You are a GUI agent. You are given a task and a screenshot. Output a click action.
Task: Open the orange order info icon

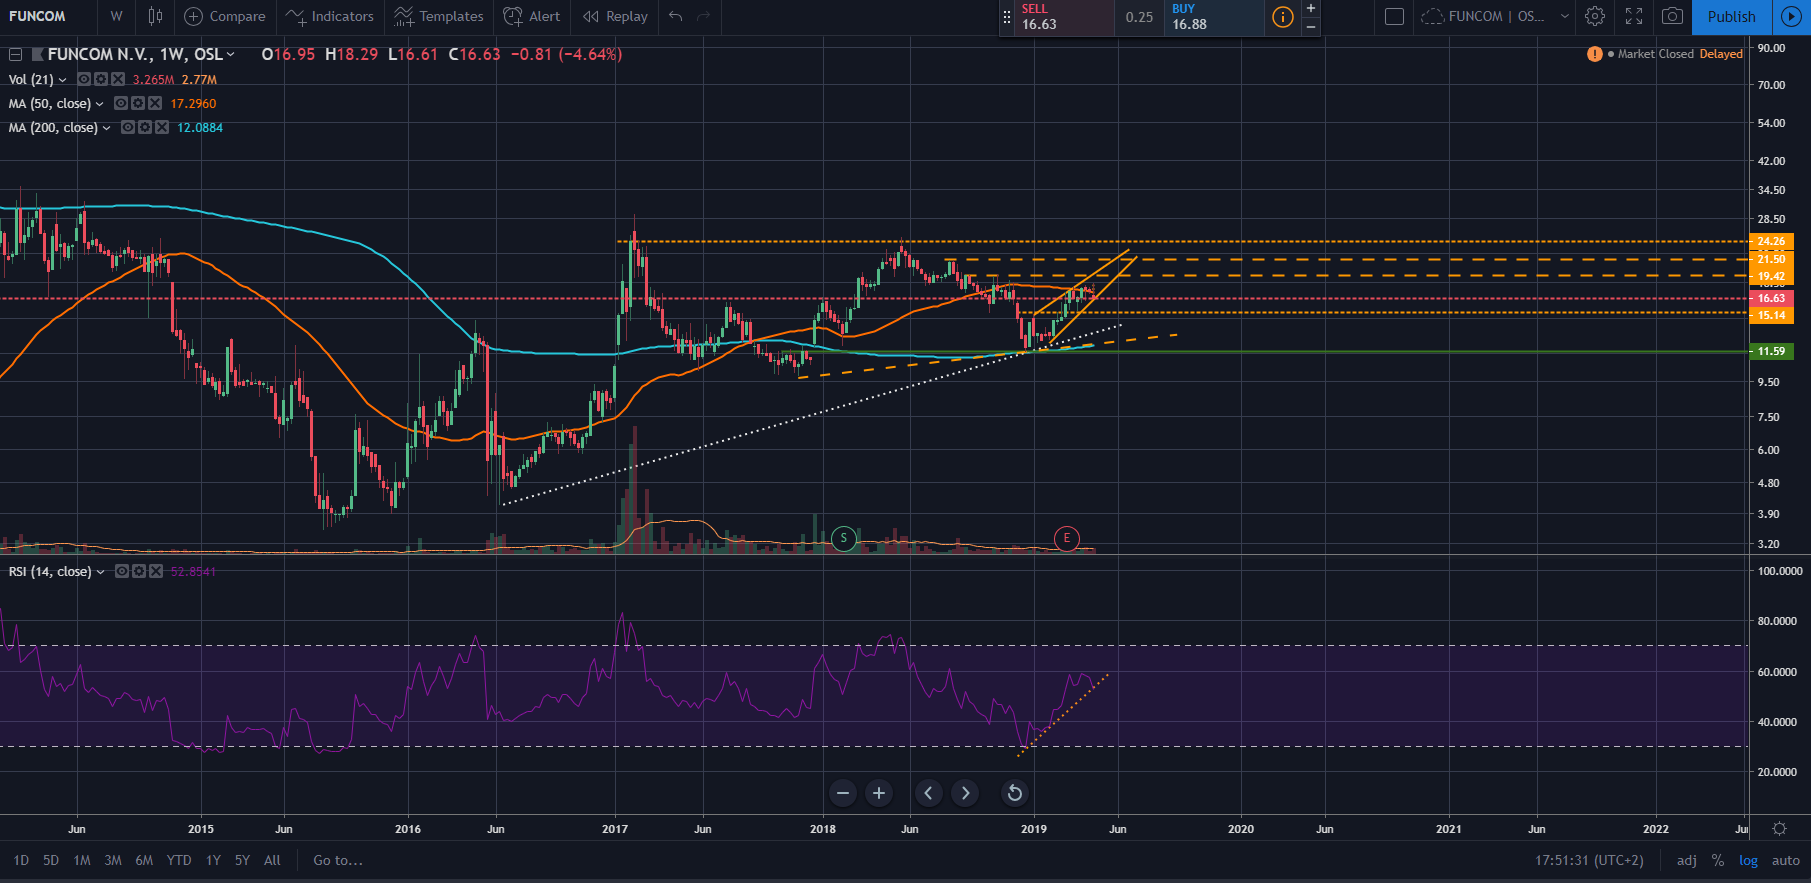tap(1282, 17)
